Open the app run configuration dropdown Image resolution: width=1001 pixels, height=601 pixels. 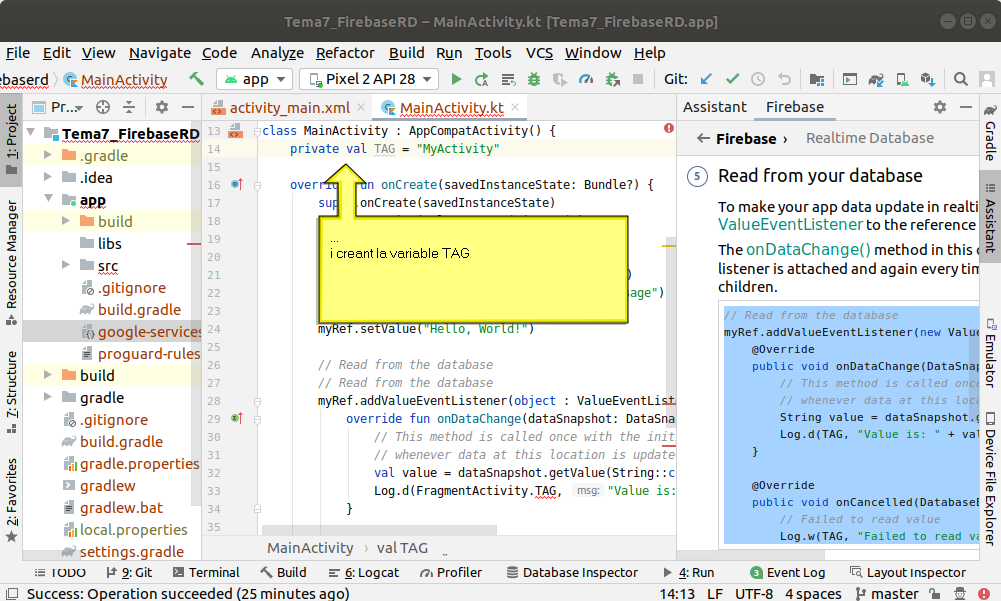255,79
